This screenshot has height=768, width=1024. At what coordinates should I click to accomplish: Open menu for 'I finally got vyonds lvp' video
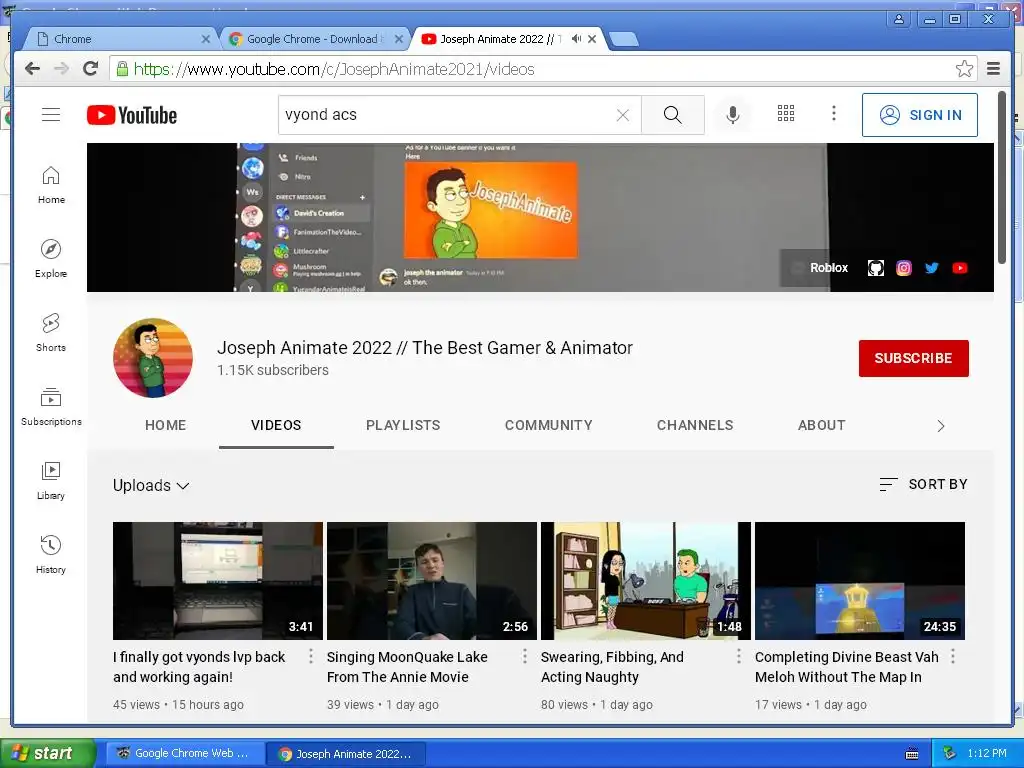[x=311, y=656]
